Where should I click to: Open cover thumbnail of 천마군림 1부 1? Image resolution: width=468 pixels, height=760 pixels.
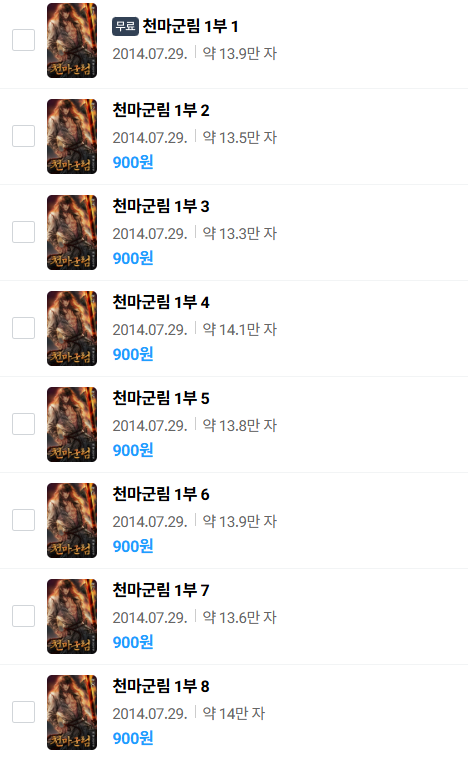[x=72, y=40]
